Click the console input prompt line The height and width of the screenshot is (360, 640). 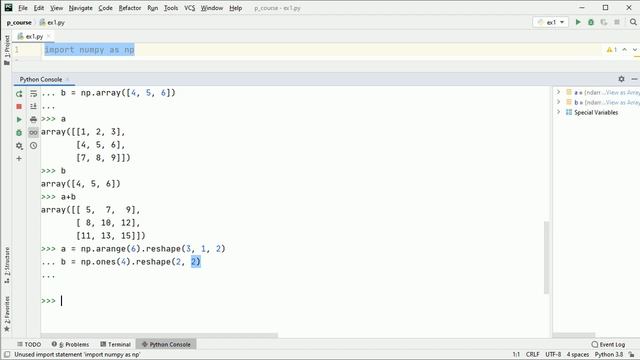point(294,301)
